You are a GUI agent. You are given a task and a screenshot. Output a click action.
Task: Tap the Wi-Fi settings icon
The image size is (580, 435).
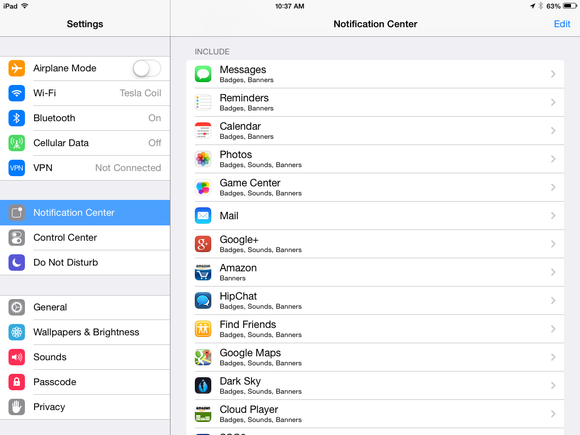pyautogui.click(x=17, y=93)
